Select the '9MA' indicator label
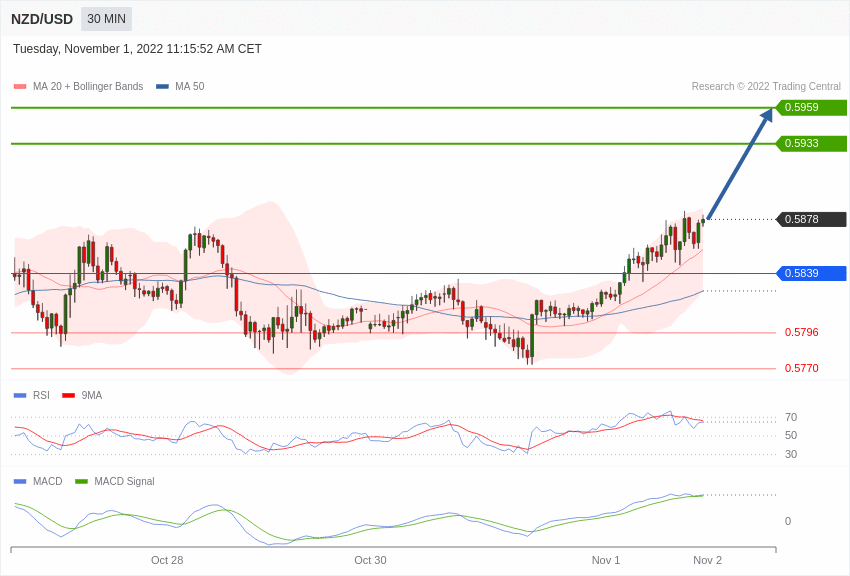850x576 pixels. 92,396
